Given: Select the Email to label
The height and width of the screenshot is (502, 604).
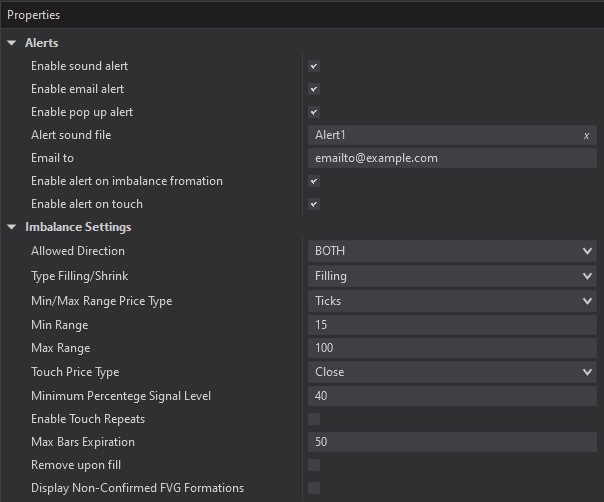Looking at the screenshot, I should click(x=52, y=158).
